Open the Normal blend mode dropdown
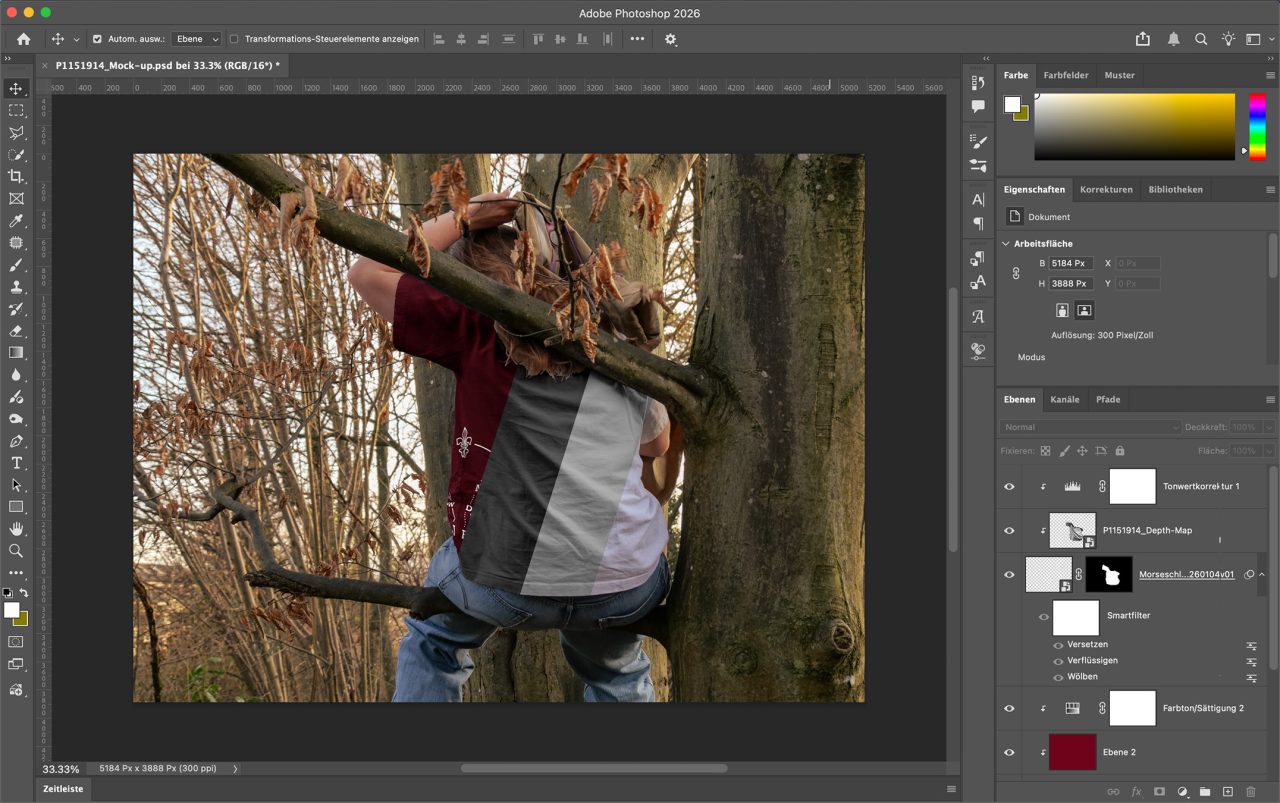Screen dimensions: 1280x803 1090,427
